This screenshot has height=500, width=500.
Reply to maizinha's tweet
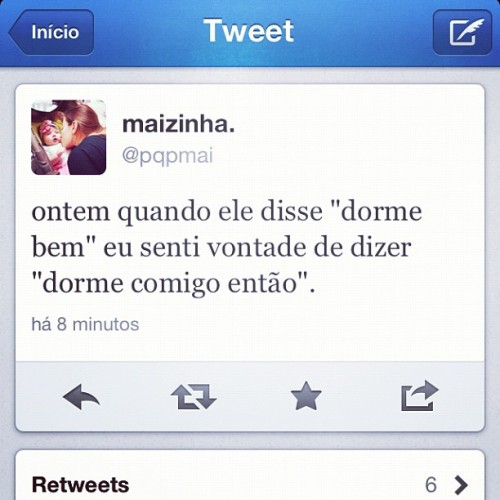coord(81,397)
